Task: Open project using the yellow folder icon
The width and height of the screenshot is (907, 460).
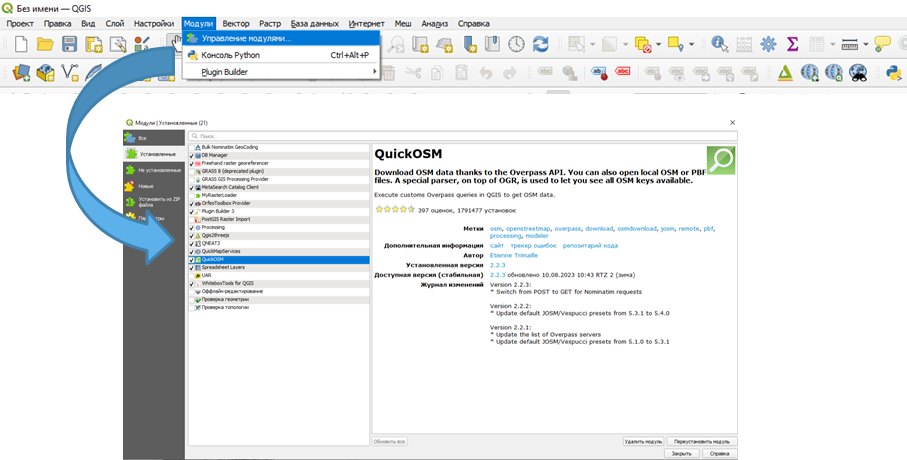Action: pos(45,44)
